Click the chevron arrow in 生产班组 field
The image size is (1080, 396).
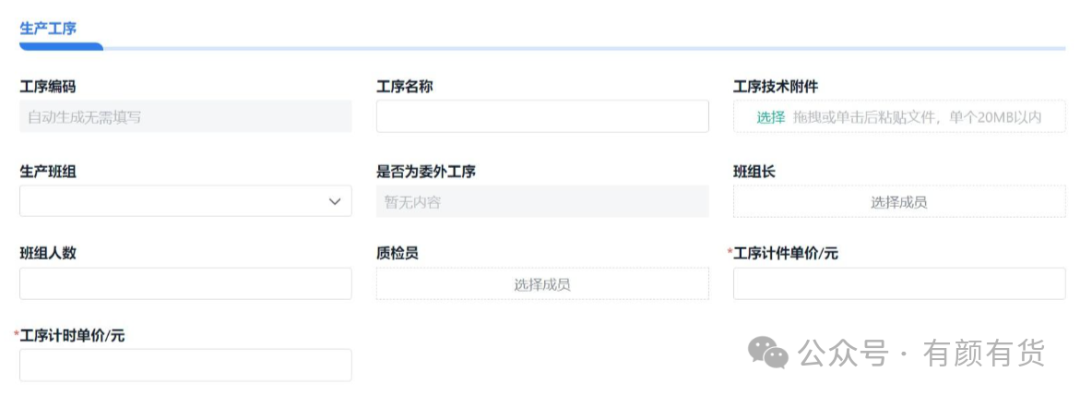coord(335,201)
